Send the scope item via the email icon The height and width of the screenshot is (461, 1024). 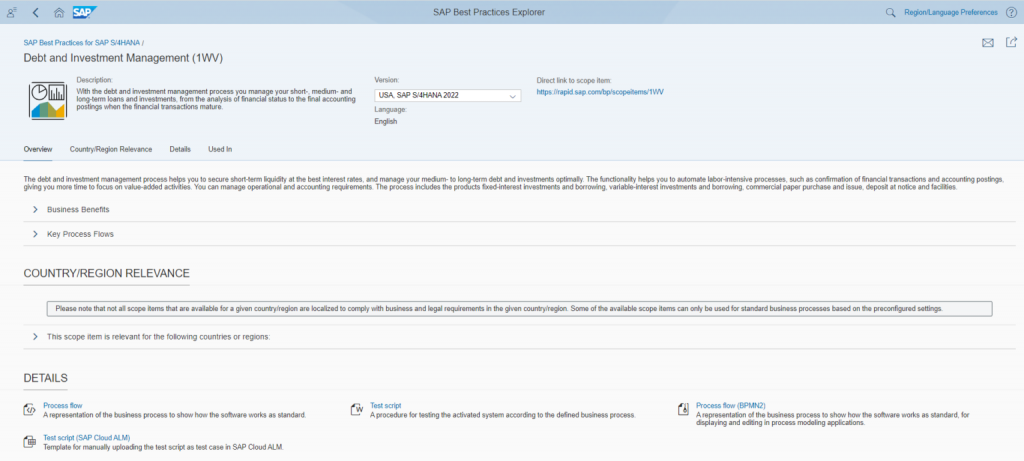click(x=987, y=43)
